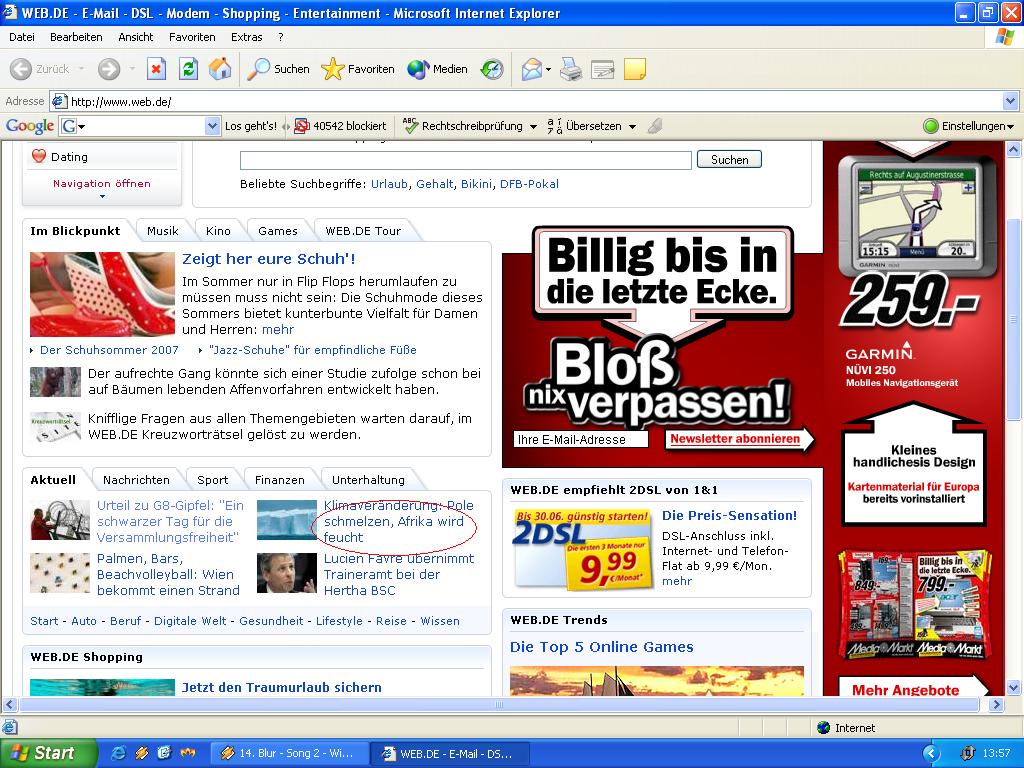Switch to Blur - Song 2 Winamp taskbar item
The image size is (1024, 768).
(289, 753)
